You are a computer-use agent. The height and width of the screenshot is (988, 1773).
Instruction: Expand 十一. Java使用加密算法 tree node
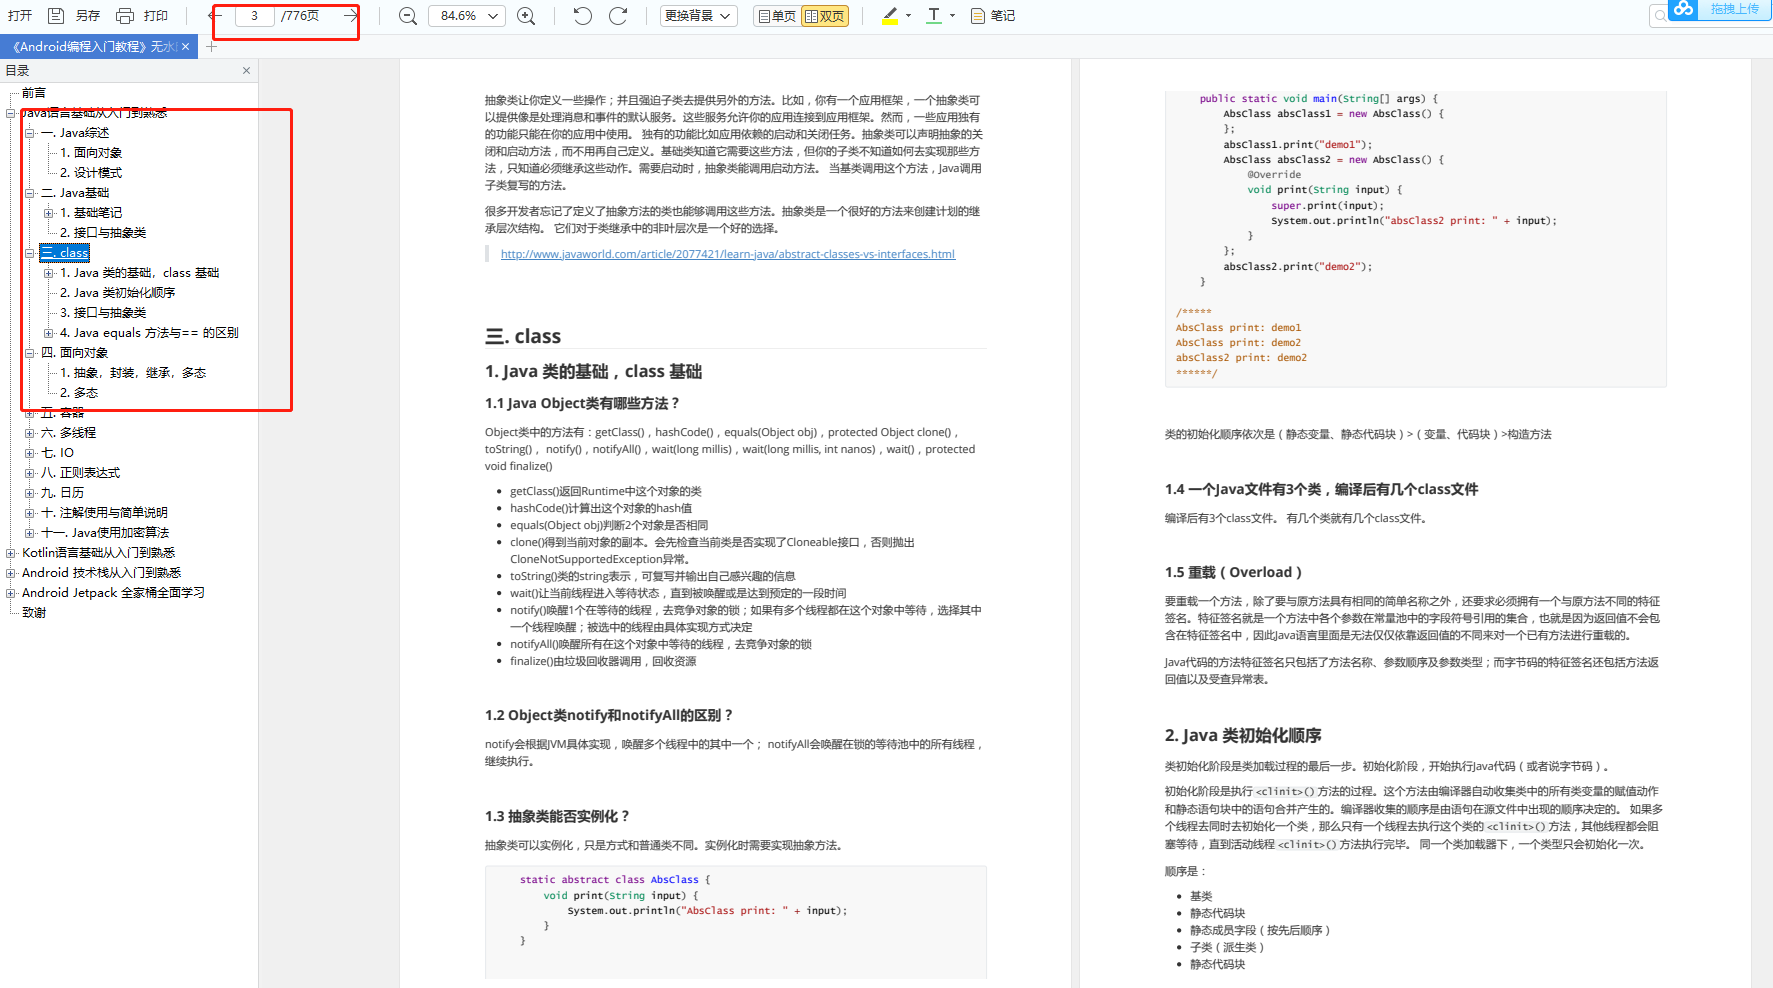point(30,533)
